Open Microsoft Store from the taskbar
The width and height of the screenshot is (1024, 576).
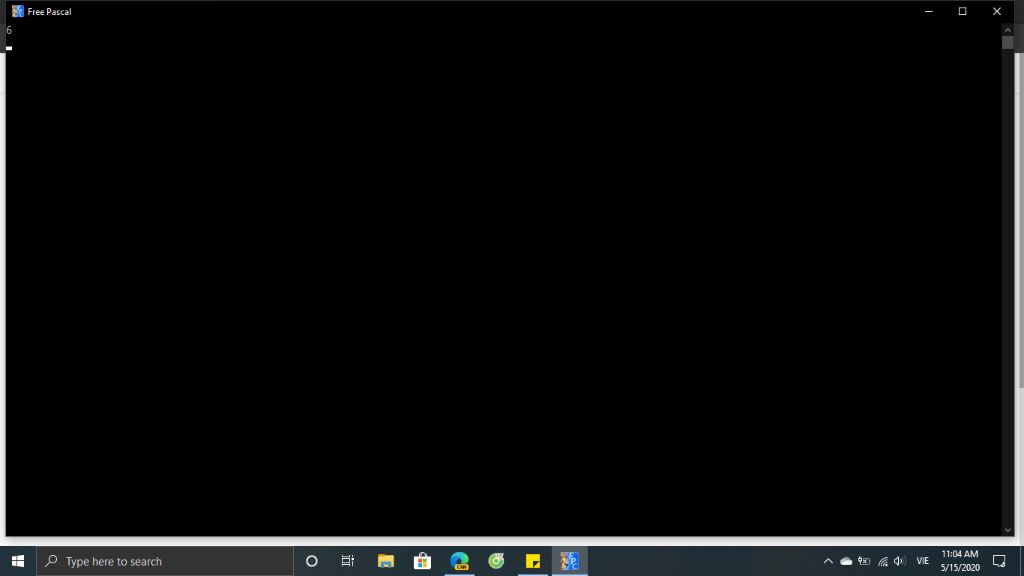tap(423, 561)
